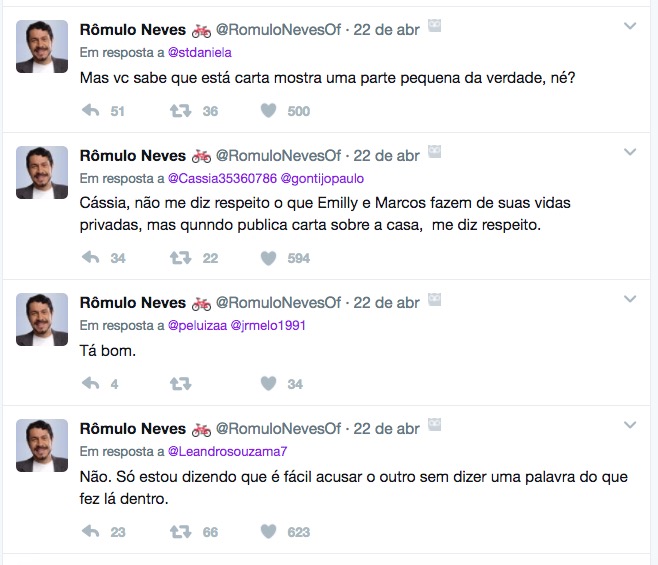Expand the chevron menu on the Cássia tweet

tap(630, 152)
